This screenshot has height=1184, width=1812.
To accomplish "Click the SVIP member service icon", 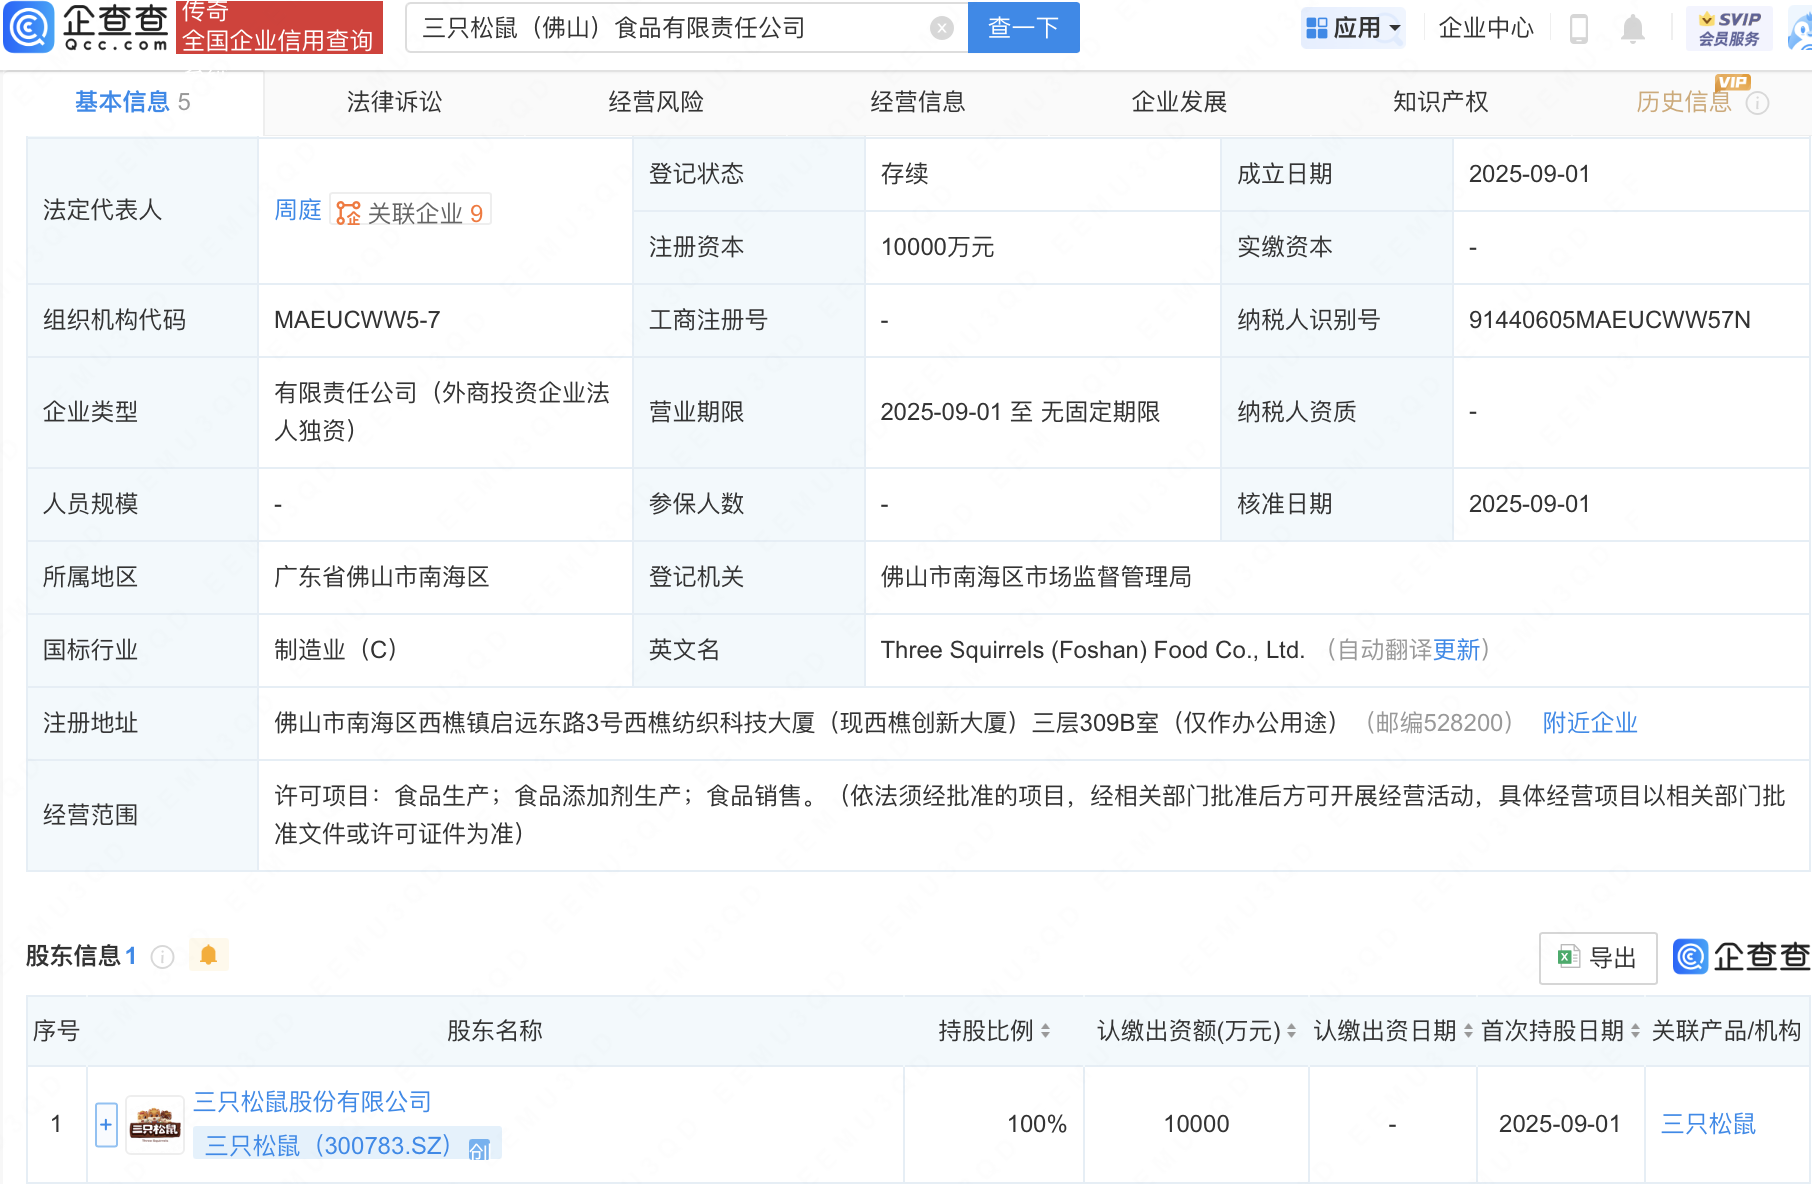I will 1729,28.
